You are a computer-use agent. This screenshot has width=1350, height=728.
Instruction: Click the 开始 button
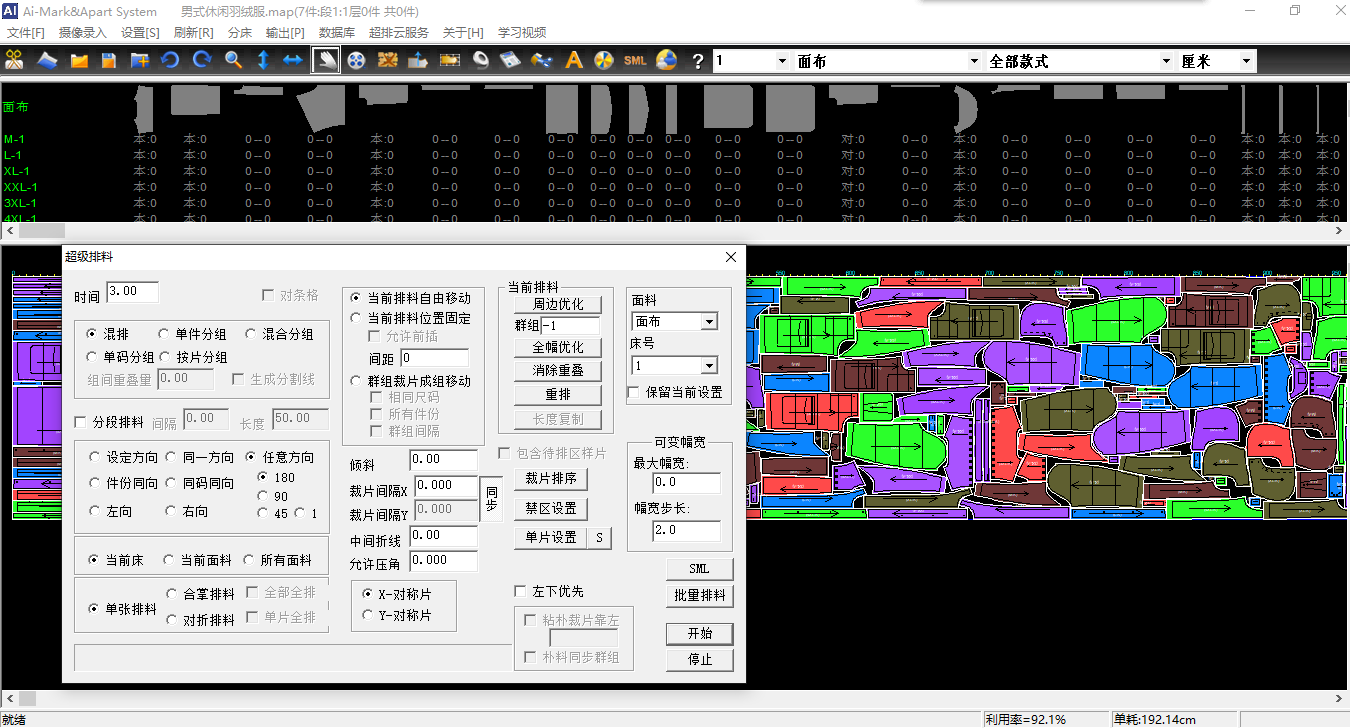699,634
